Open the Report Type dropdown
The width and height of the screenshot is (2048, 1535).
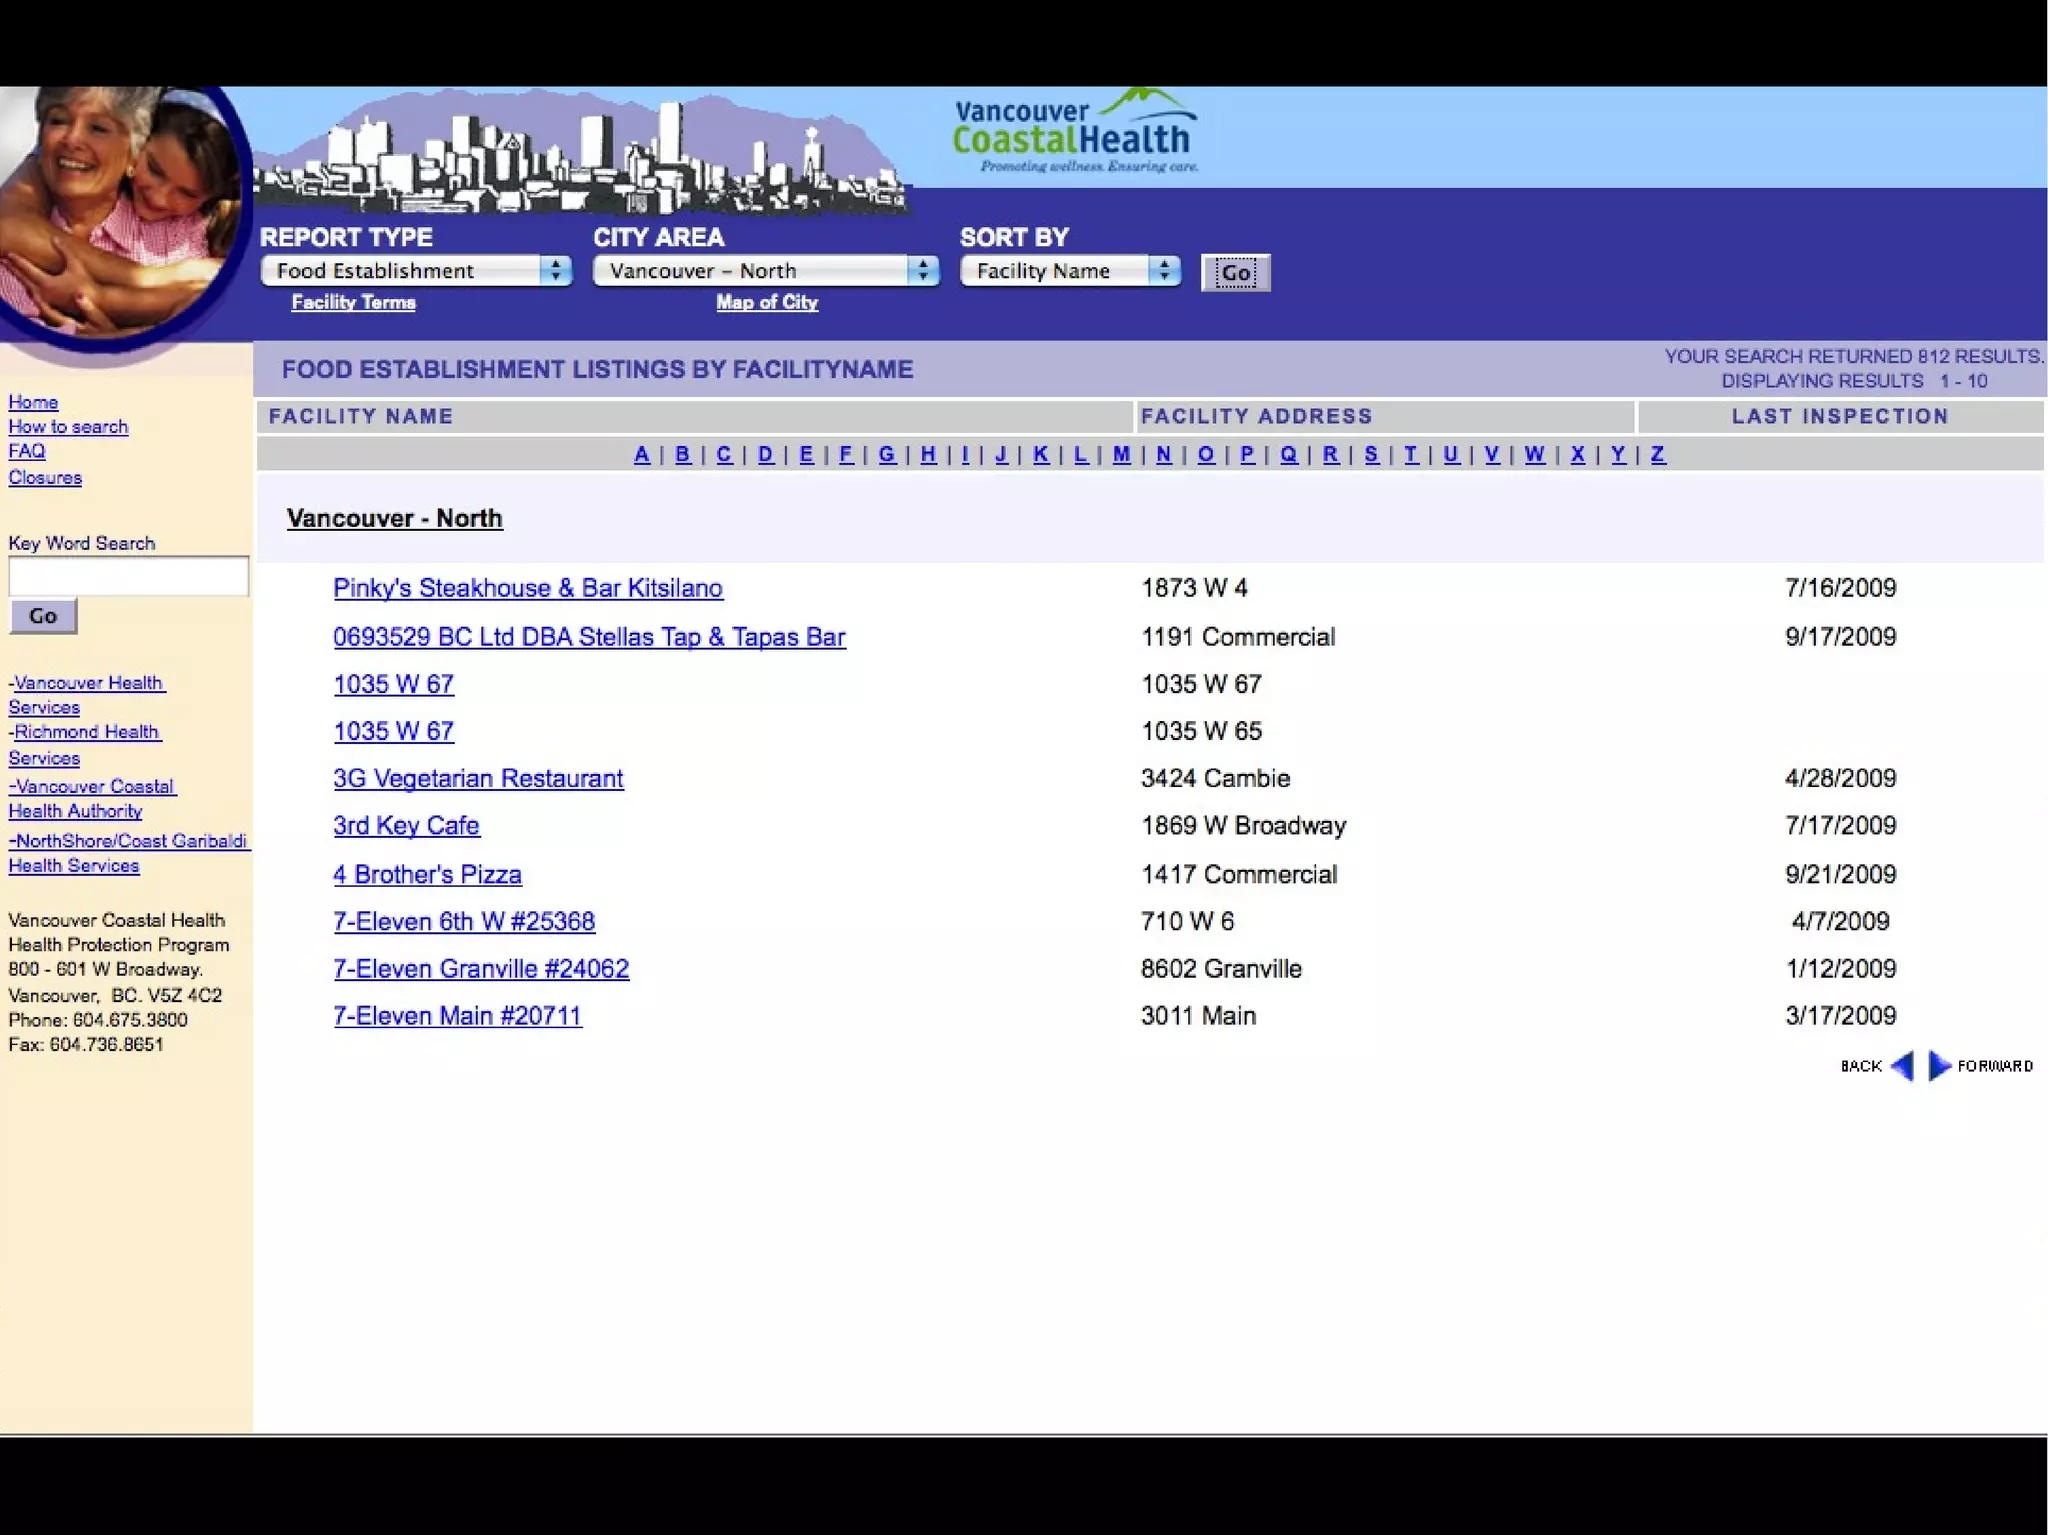pos(415,271)
